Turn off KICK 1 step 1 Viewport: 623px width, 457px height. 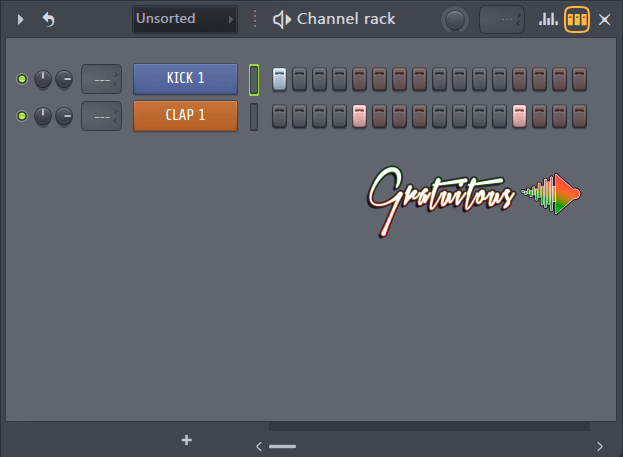tap(279, 79)
